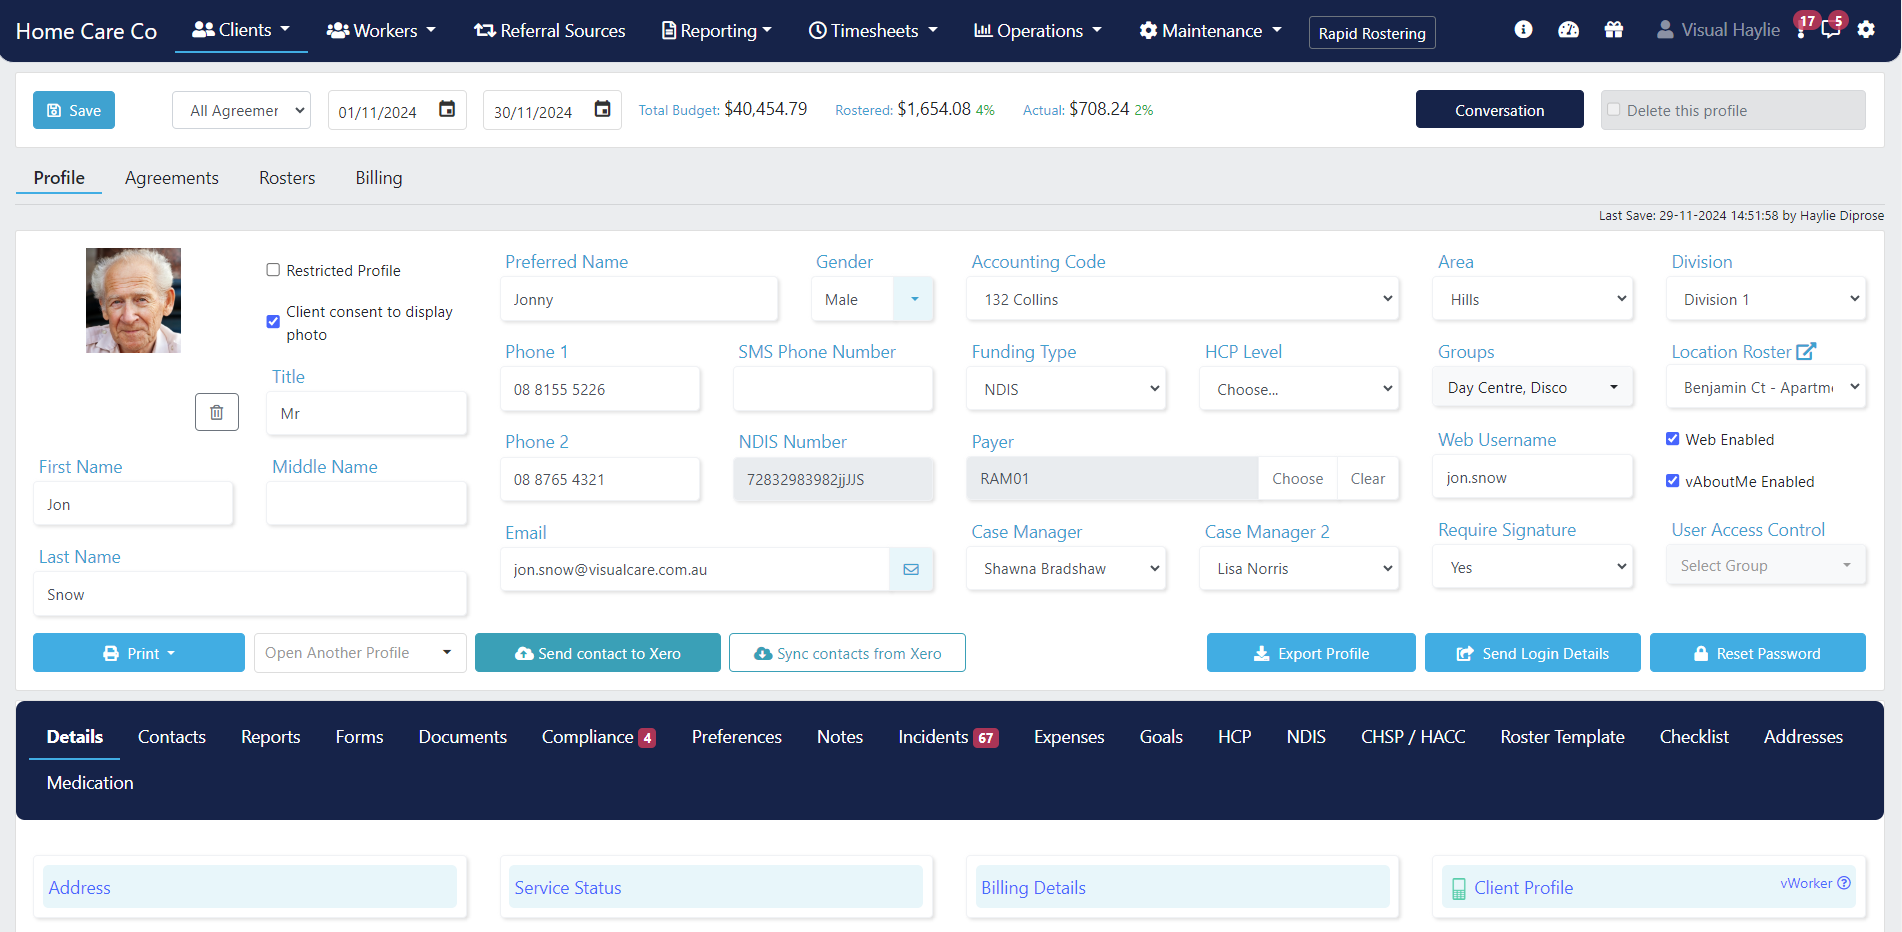This screenshot has height=932, width=1902.
Task: Open the Division dropdown
Action: coord(1766,299)
